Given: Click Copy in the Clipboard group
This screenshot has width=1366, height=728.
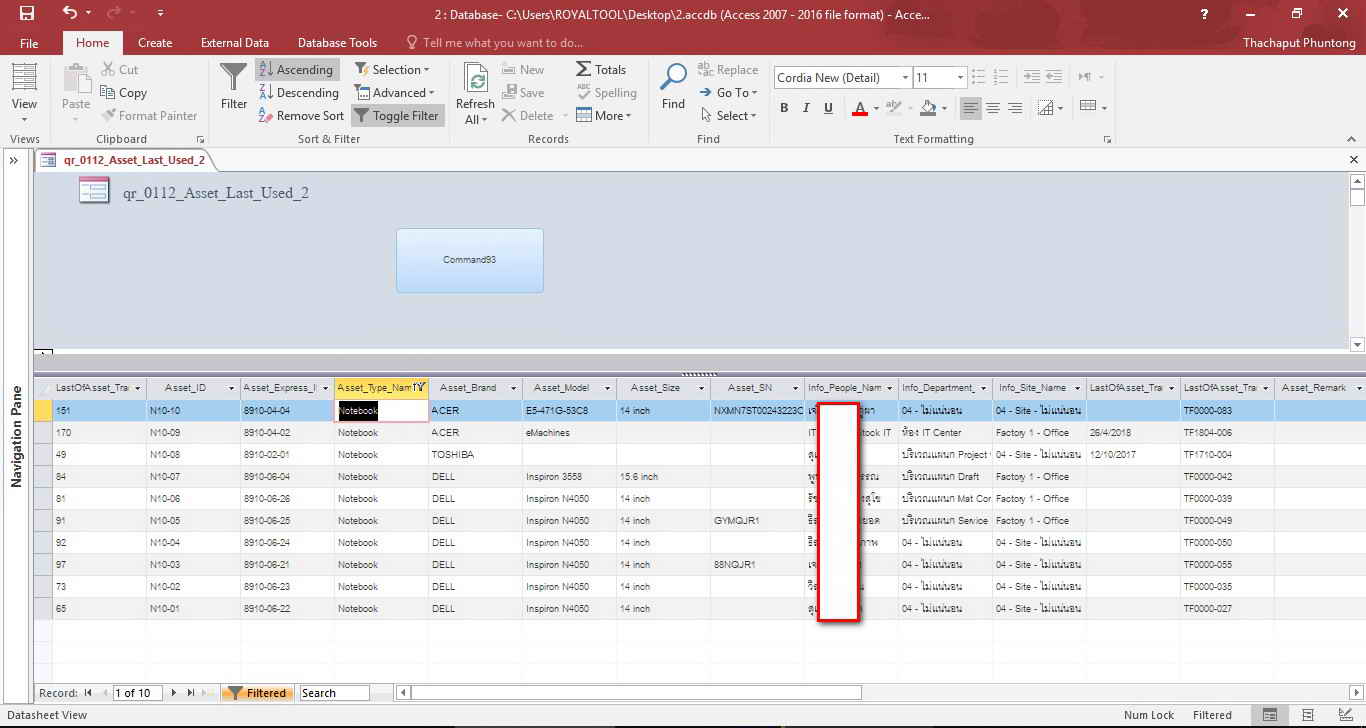Looking at the screenshot, I should click(x=124, y=93).
